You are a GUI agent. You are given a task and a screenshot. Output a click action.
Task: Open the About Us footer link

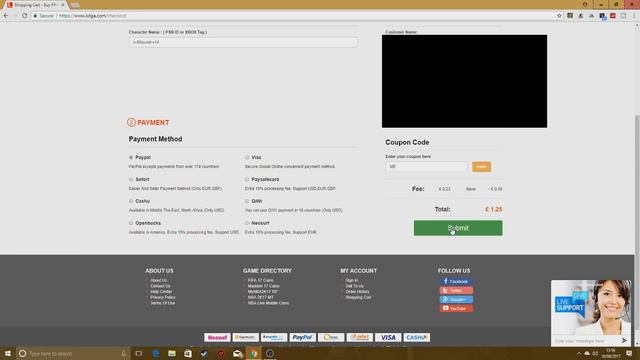(158, 280)
